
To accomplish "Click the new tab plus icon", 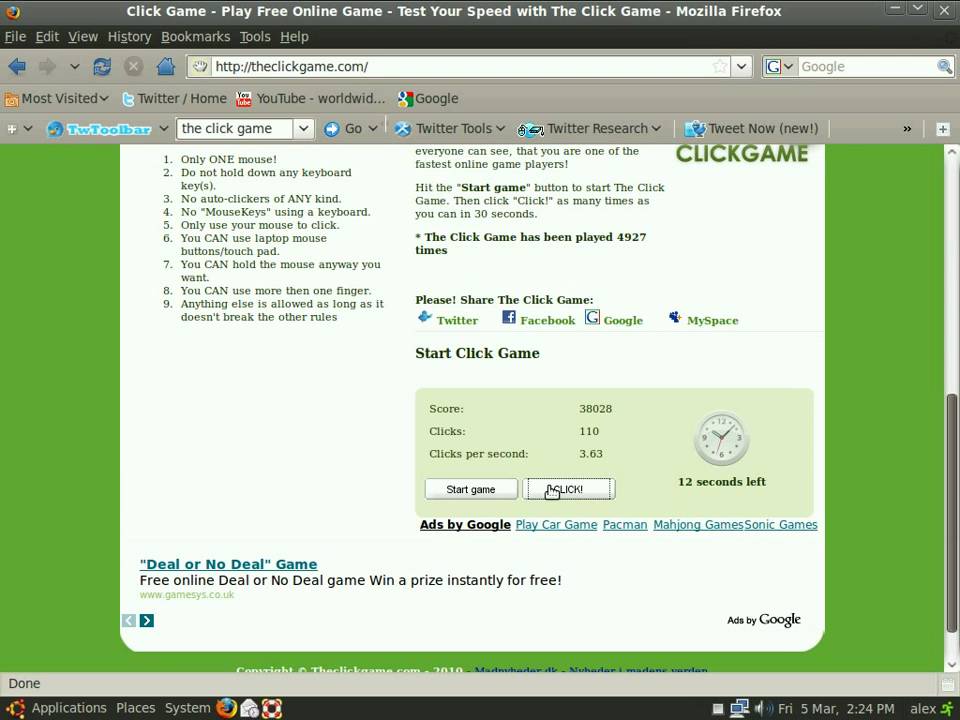I will (943, 129).
